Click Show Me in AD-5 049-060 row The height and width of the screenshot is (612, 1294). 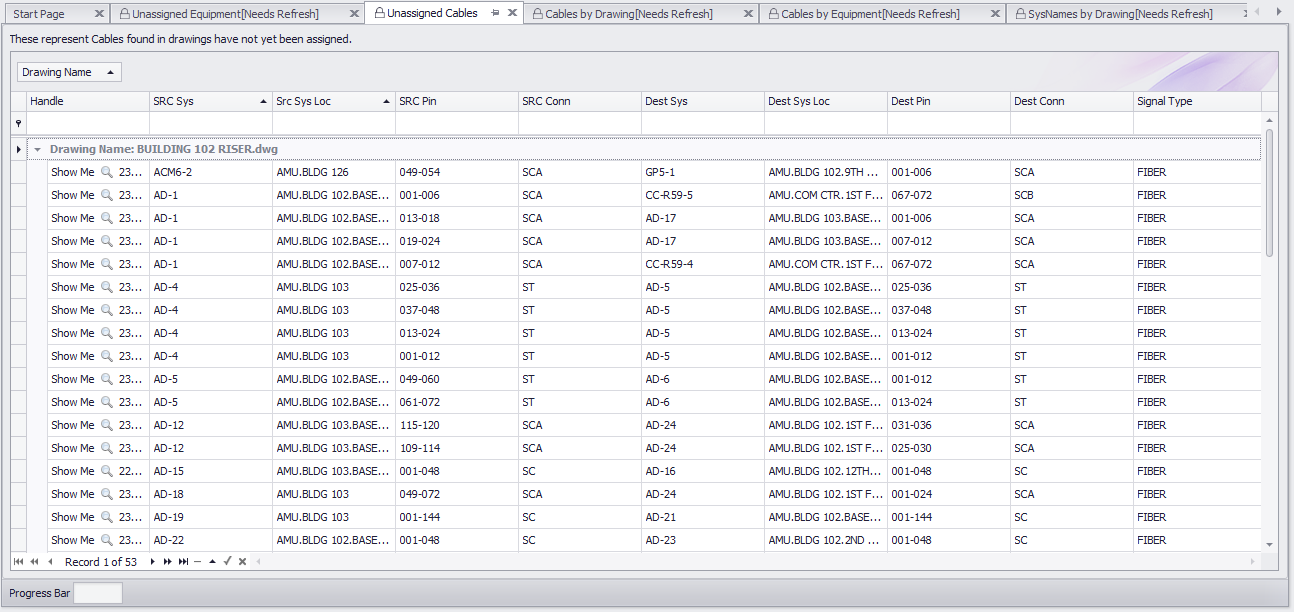[x=72, y=379]
